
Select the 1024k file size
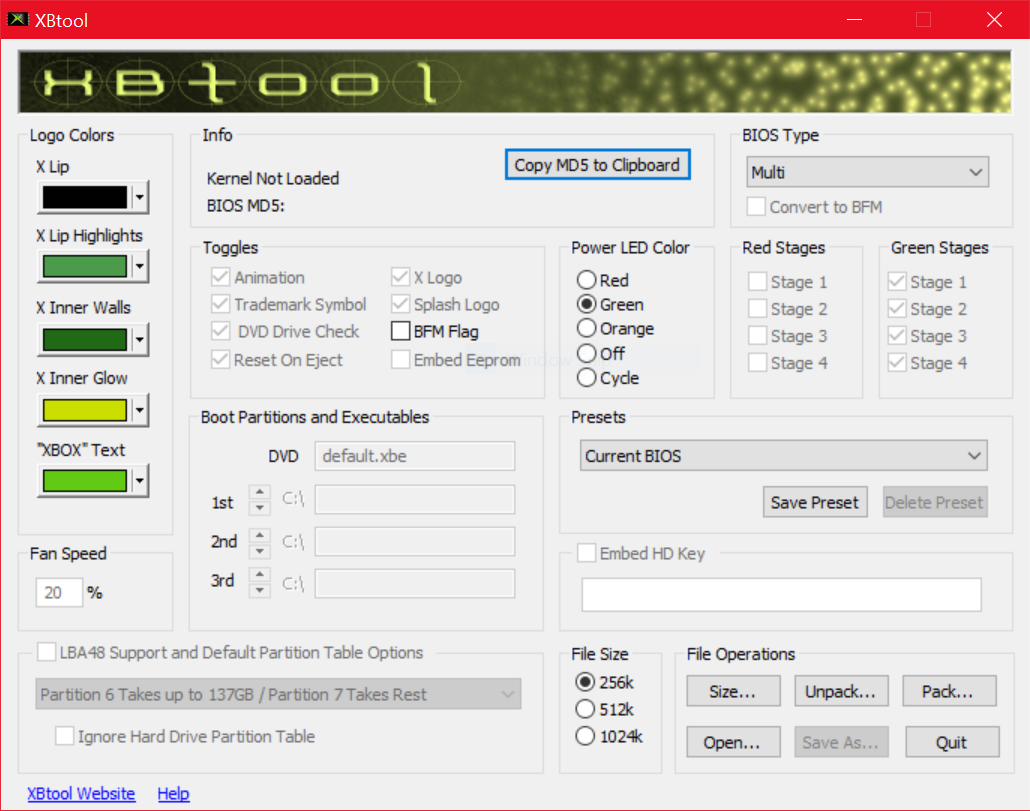585,736
